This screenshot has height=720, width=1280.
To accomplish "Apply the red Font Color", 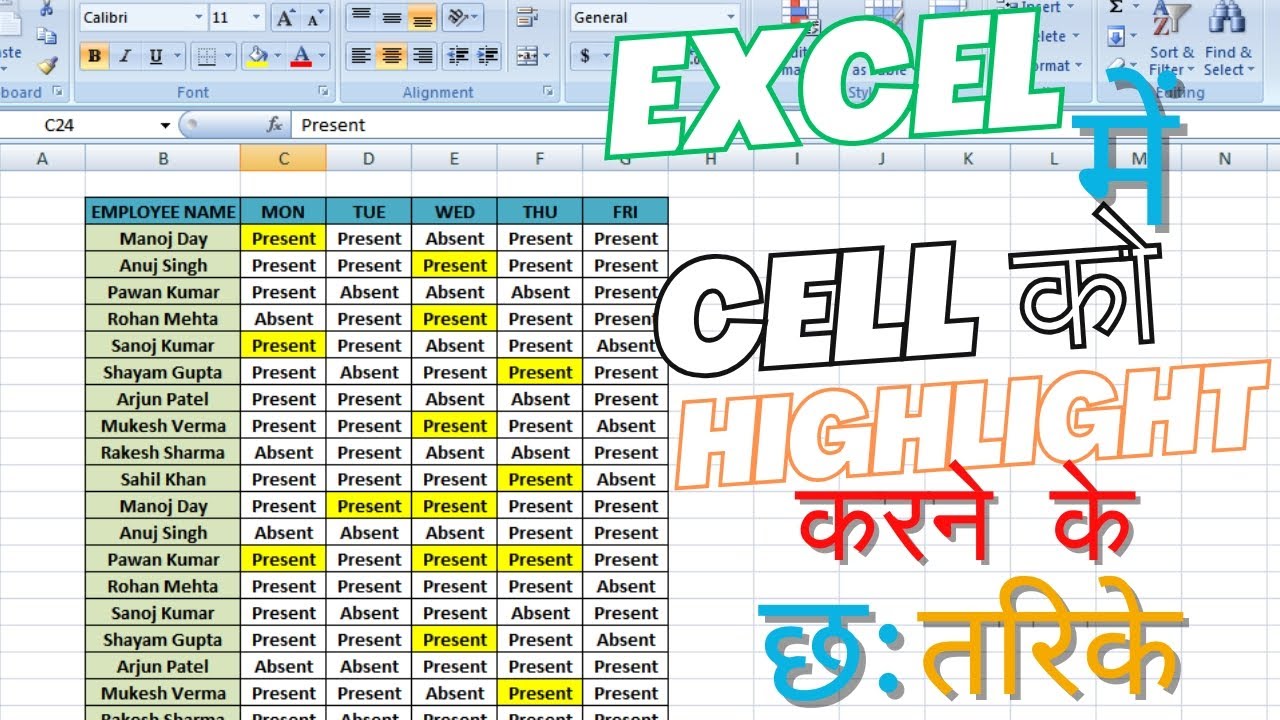I will tap(301, 56).
